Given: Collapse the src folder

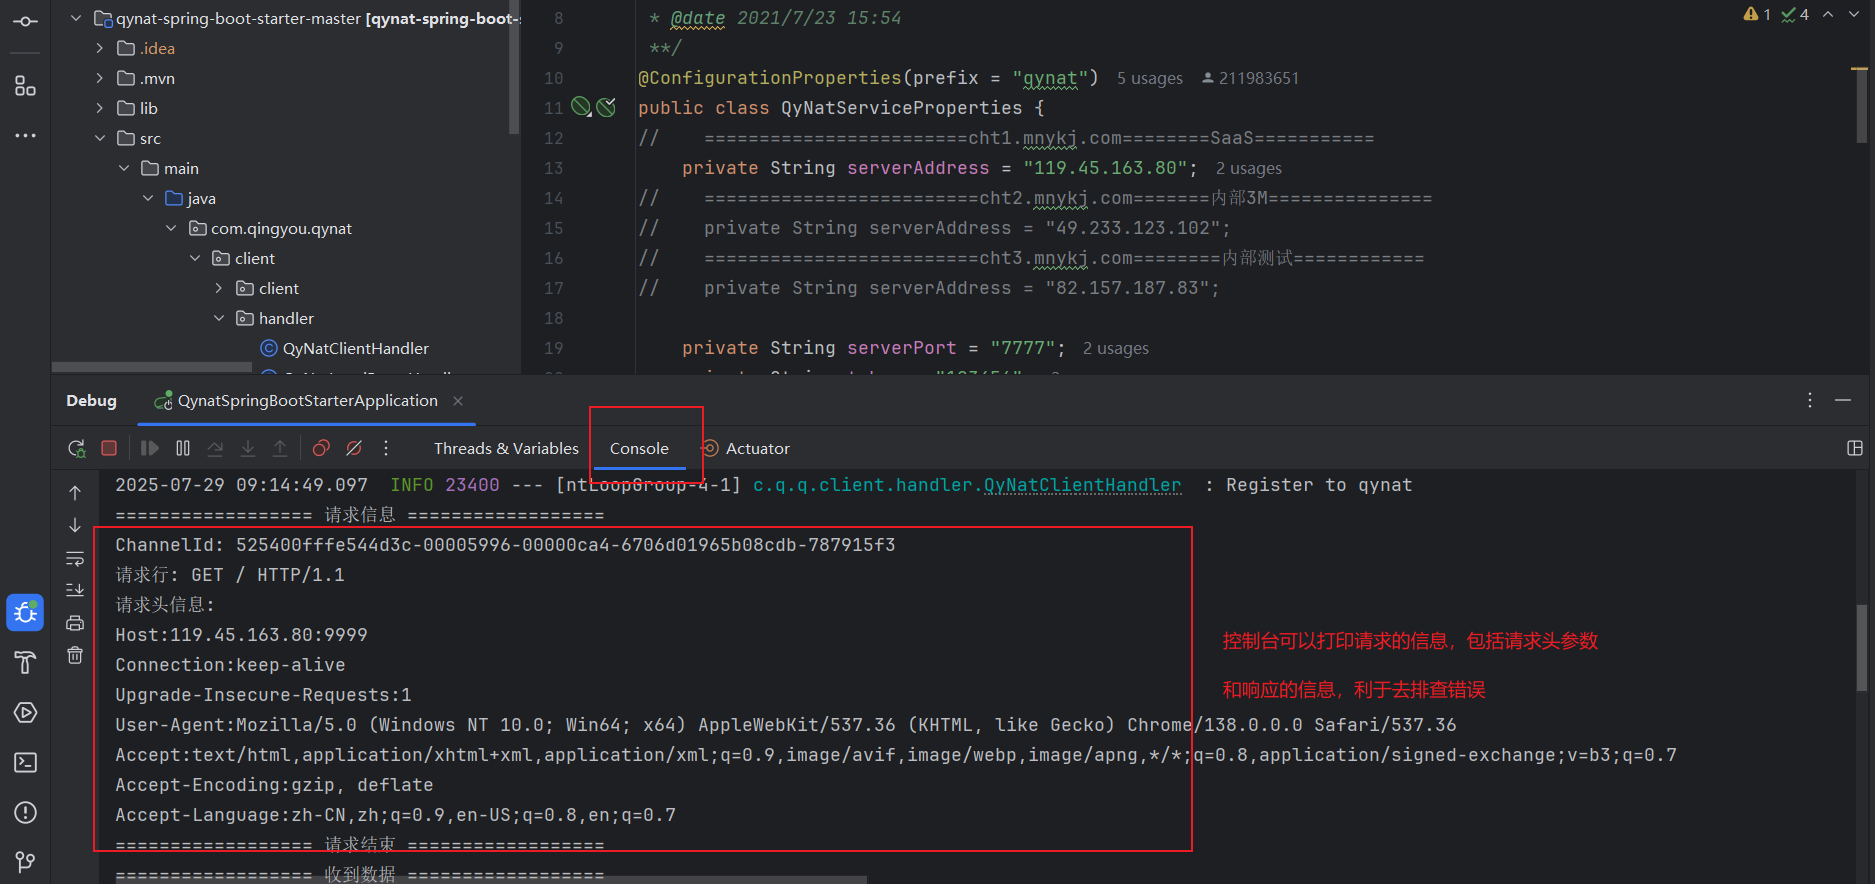Looking at the screenshot, I should click(100, 138).
